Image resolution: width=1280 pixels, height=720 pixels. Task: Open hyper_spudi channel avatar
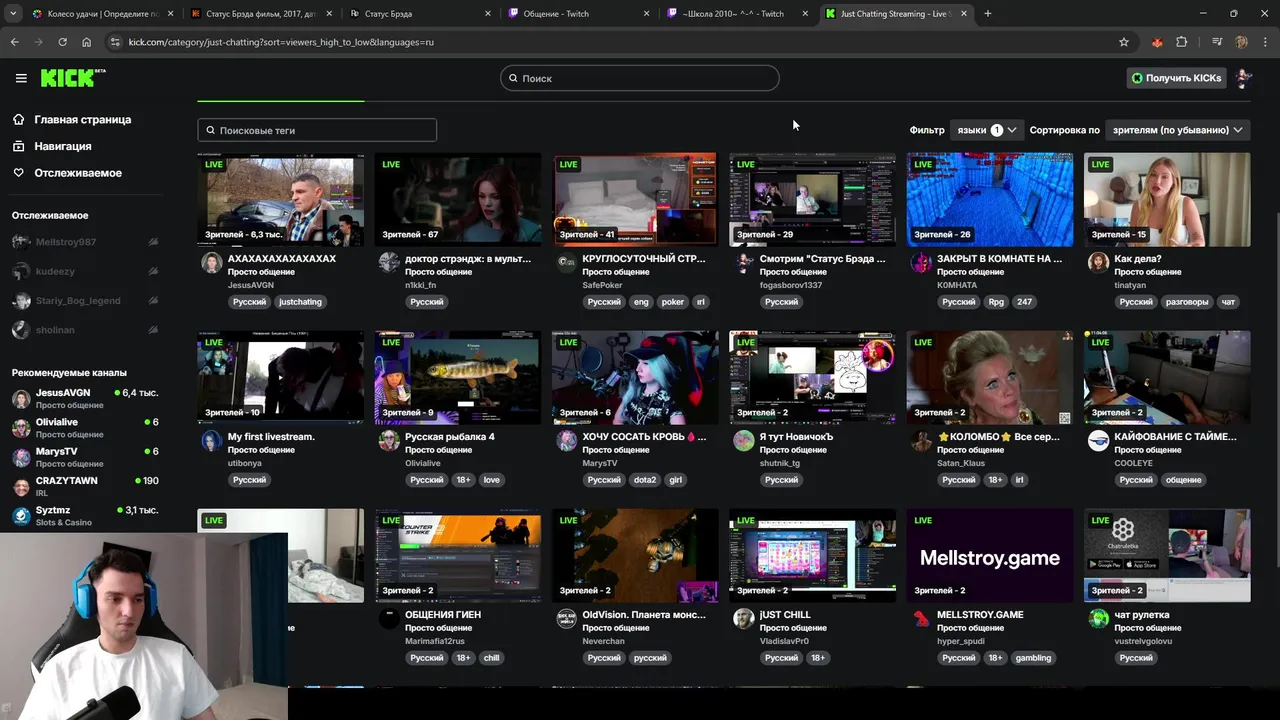click(921, 619)
